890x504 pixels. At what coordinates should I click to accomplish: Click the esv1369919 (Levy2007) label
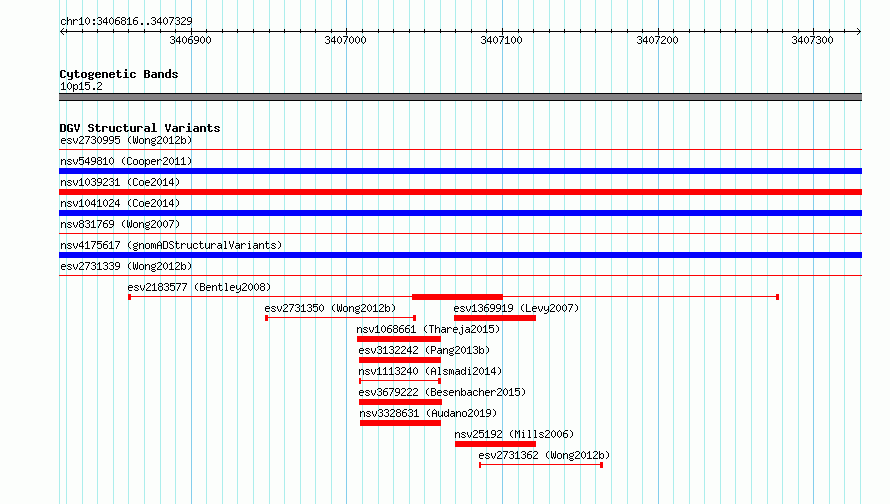click(x=516, y=308)
